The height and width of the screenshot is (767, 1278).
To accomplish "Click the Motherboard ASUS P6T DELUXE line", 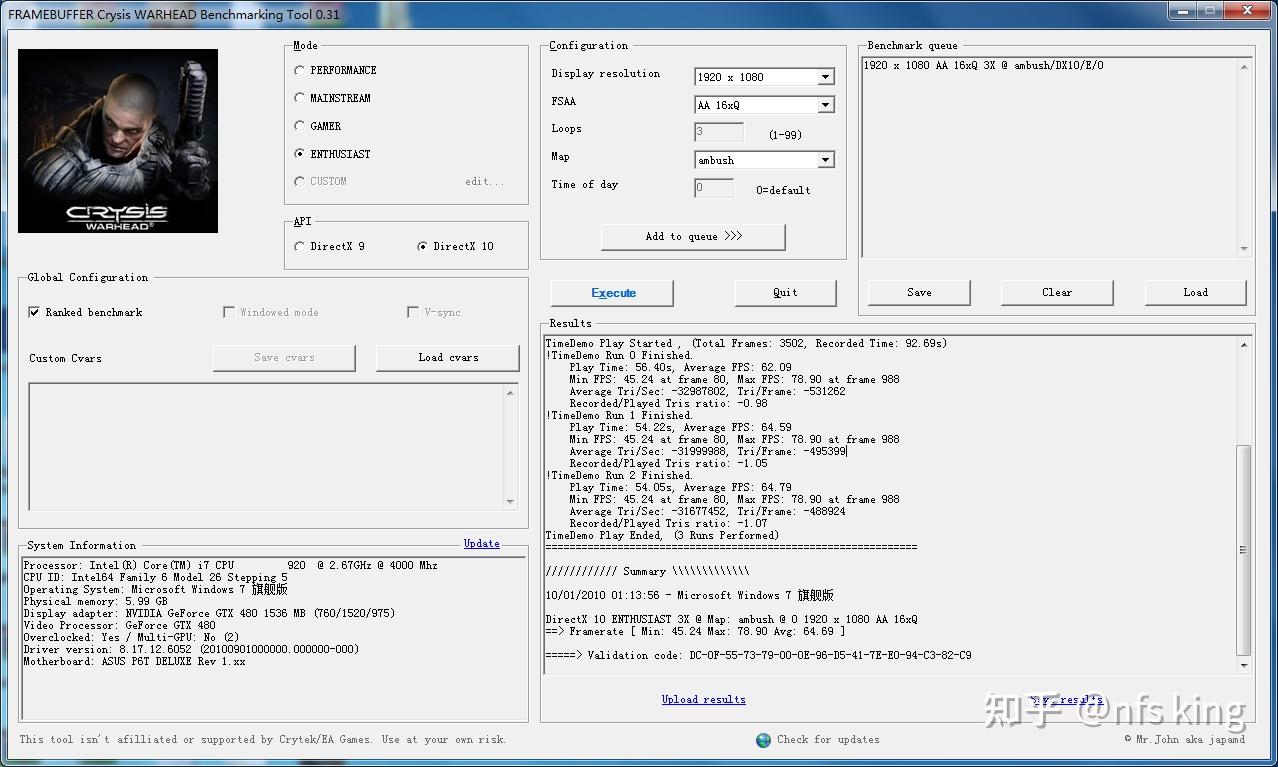I will pos(134,662).
